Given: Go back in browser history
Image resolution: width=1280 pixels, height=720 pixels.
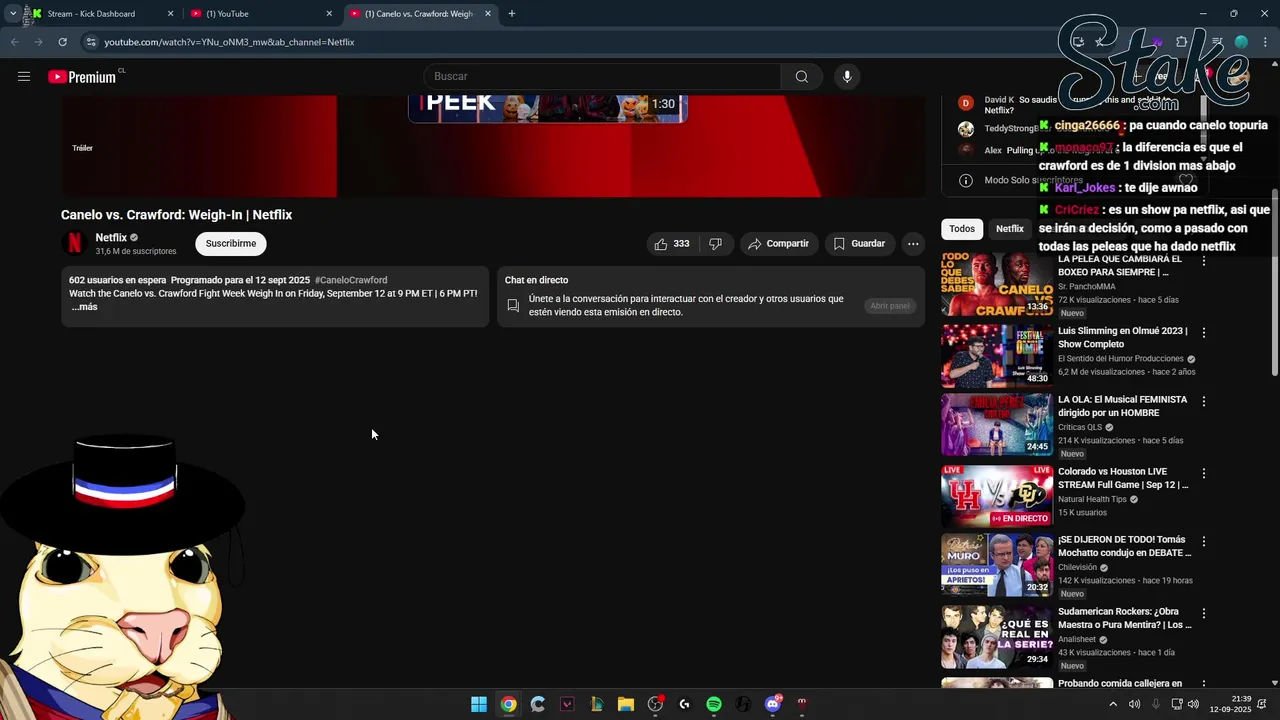Looking at the screenshot, I should pos(15,42).
